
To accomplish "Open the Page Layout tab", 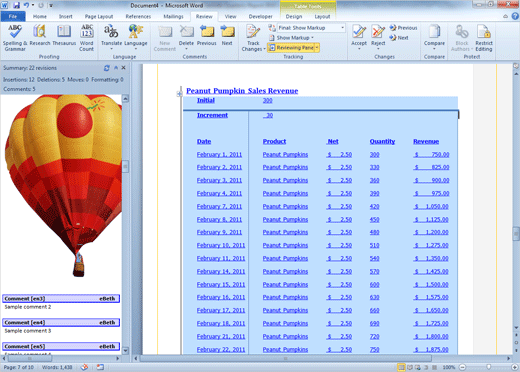I will click(99, 16).
